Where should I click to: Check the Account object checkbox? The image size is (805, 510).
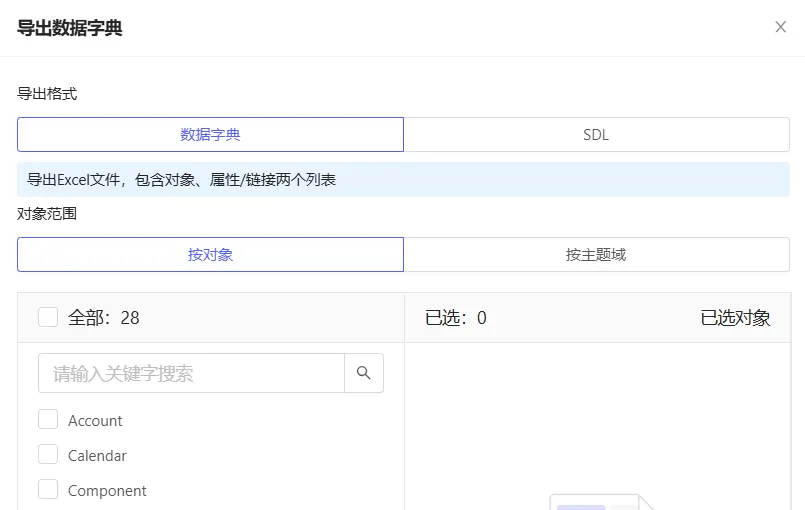coord(48,420)
